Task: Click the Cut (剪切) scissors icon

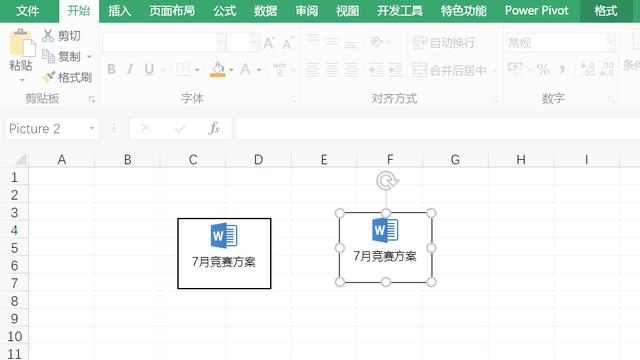Action: [48, 36]
